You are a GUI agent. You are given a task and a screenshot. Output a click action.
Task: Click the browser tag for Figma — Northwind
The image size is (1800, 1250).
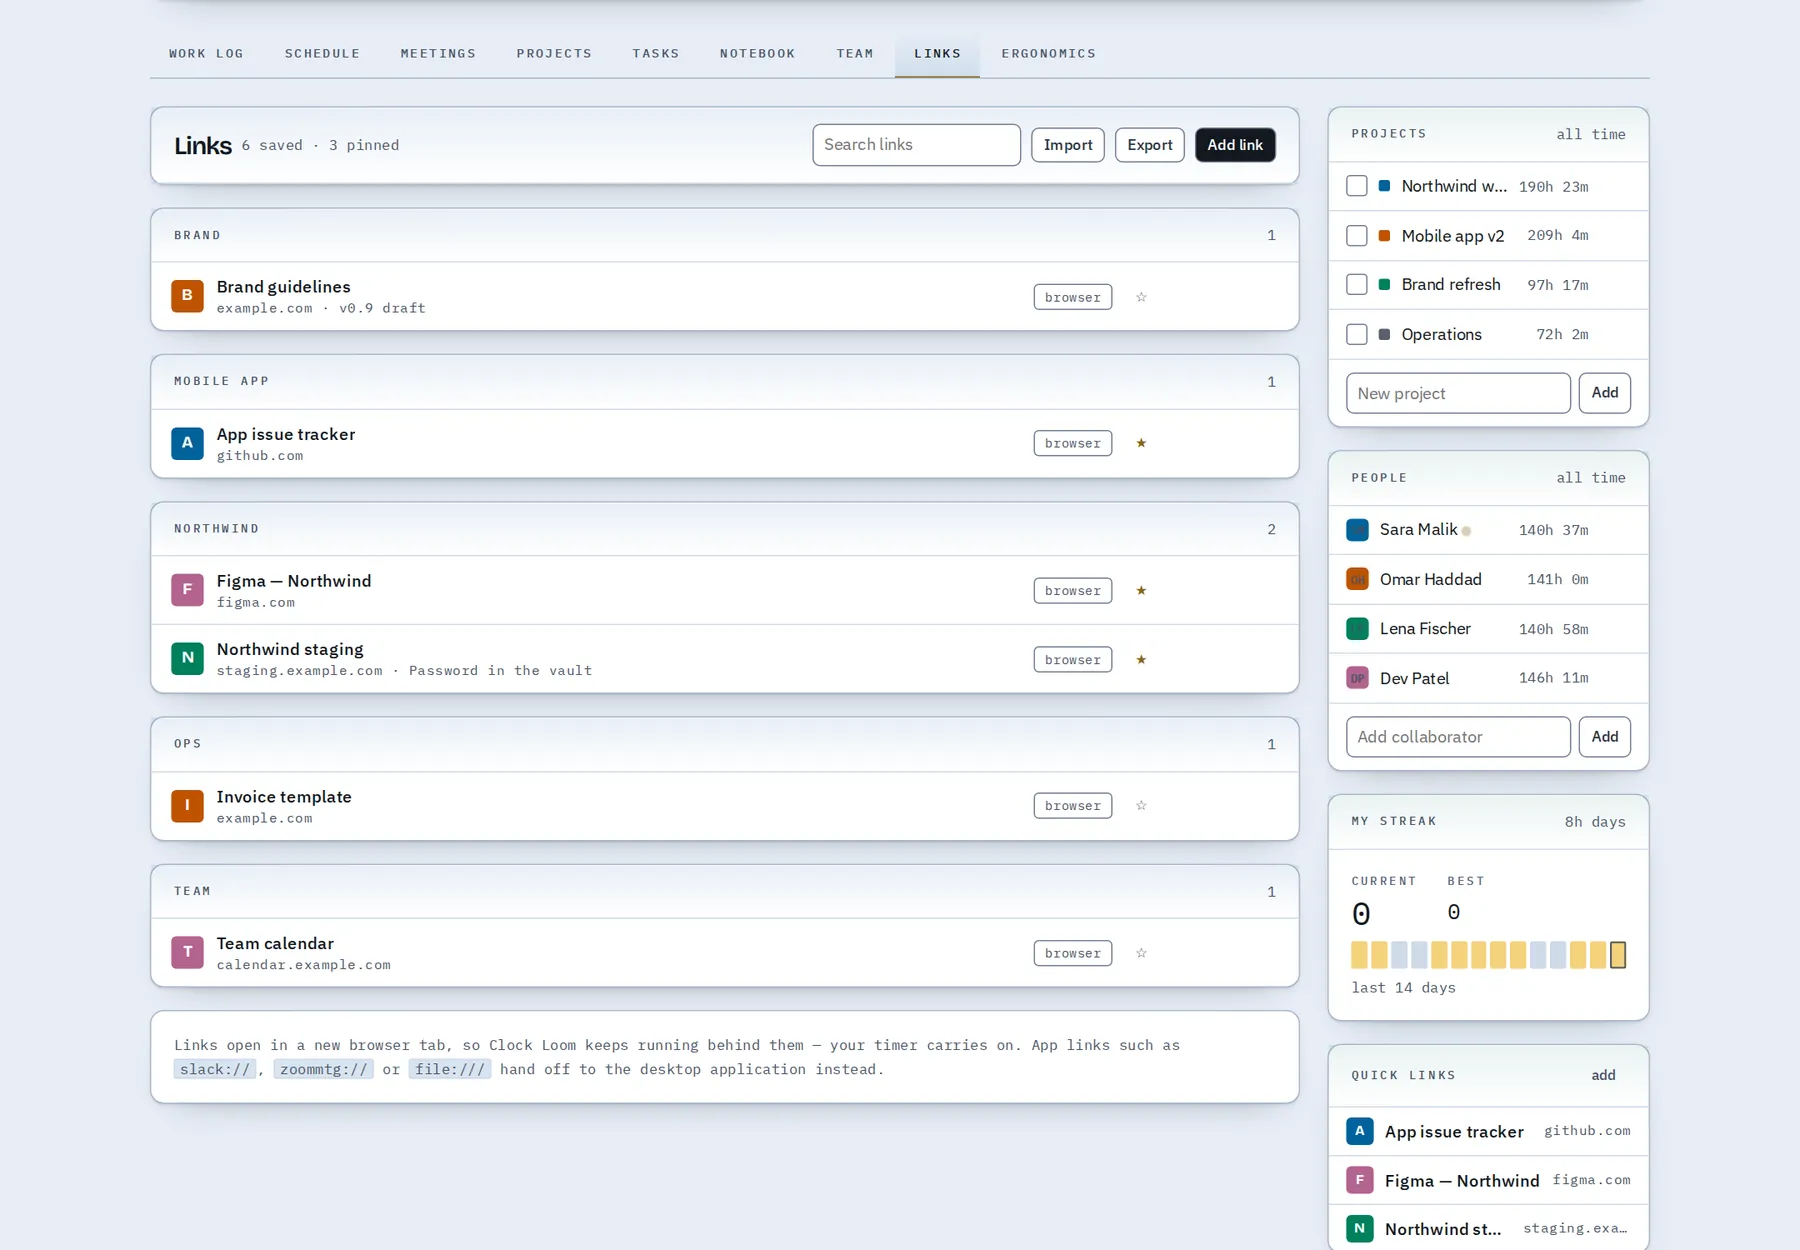coord(1073,591)
